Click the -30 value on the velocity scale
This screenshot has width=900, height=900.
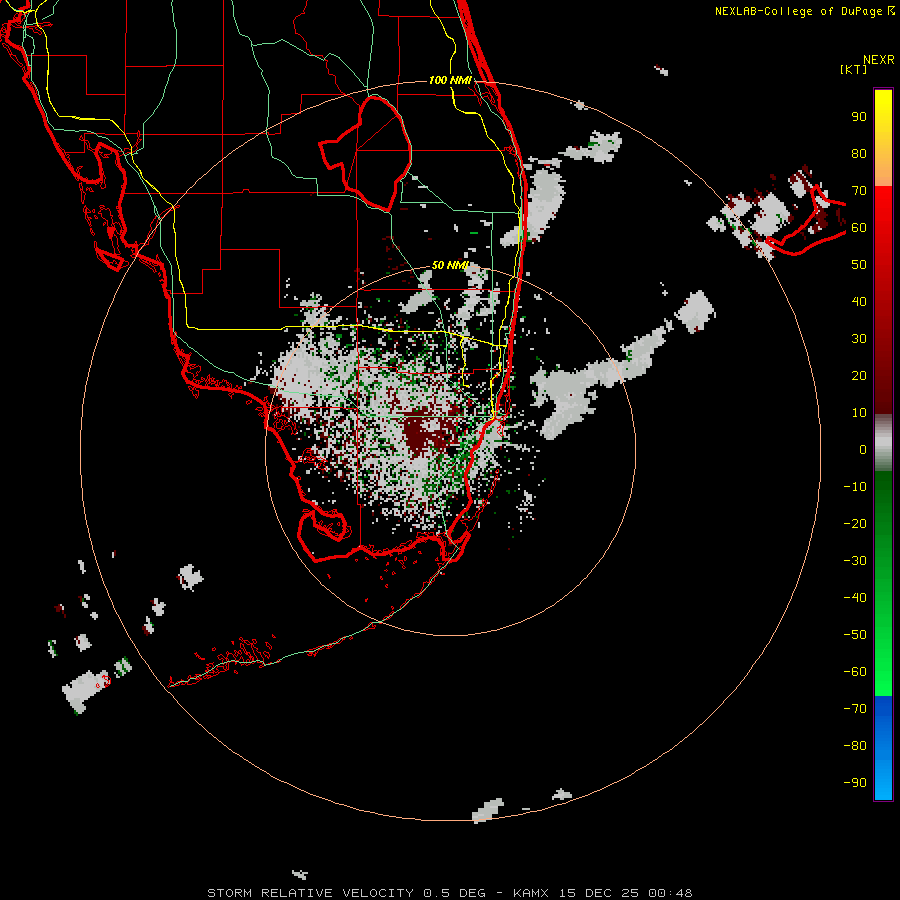coord(855,561)
